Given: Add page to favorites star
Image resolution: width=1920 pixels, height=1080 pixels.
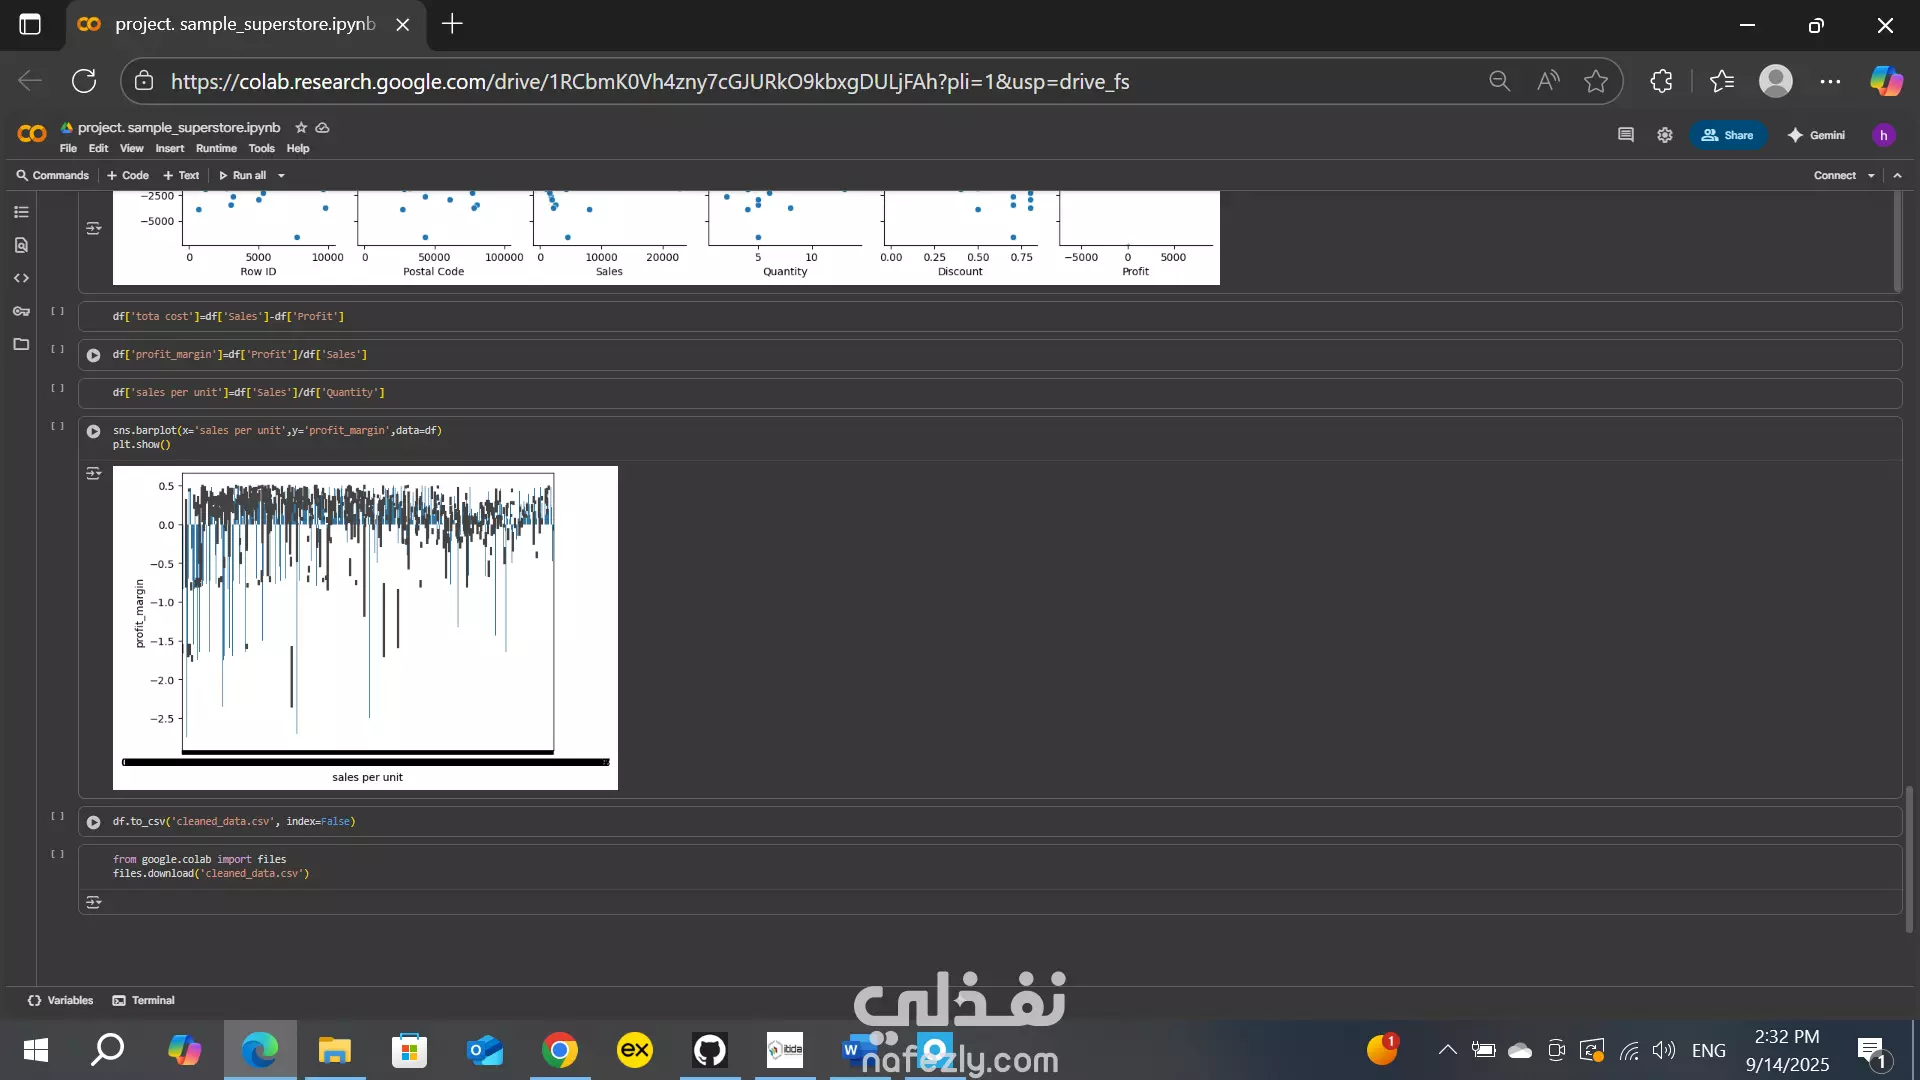Looking at the screenshot, I should pos(1596,81).
